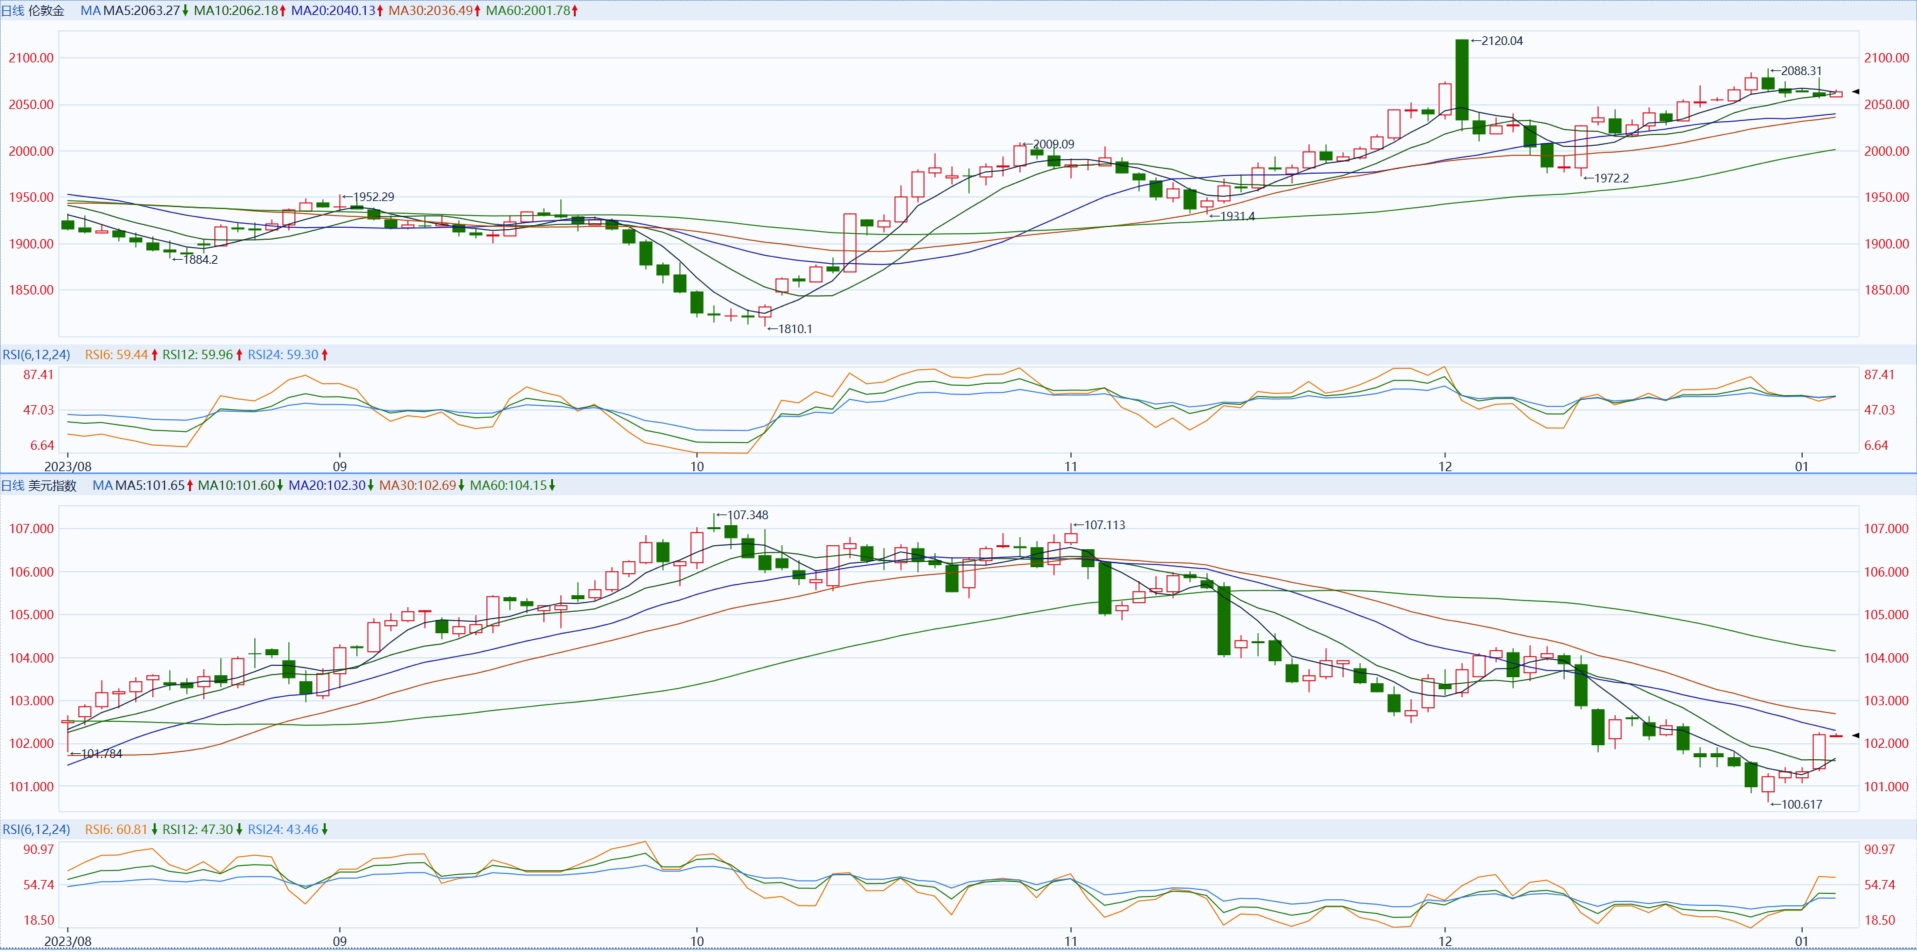Click the 2120.04 peak price annotation
Screen dimensions: 1917x952
1497,41
